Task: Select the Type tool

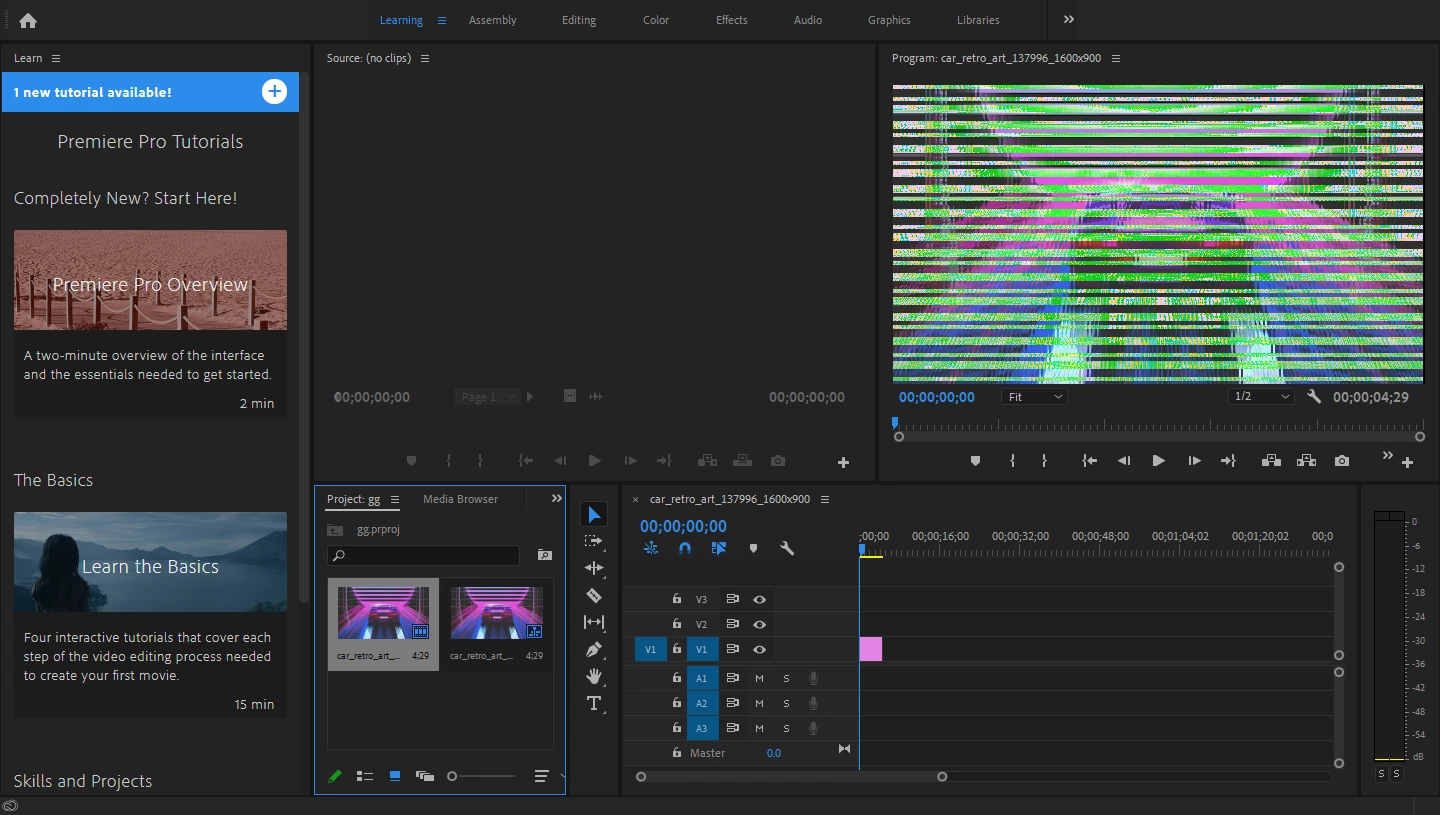Action: (x=594, y=703)
